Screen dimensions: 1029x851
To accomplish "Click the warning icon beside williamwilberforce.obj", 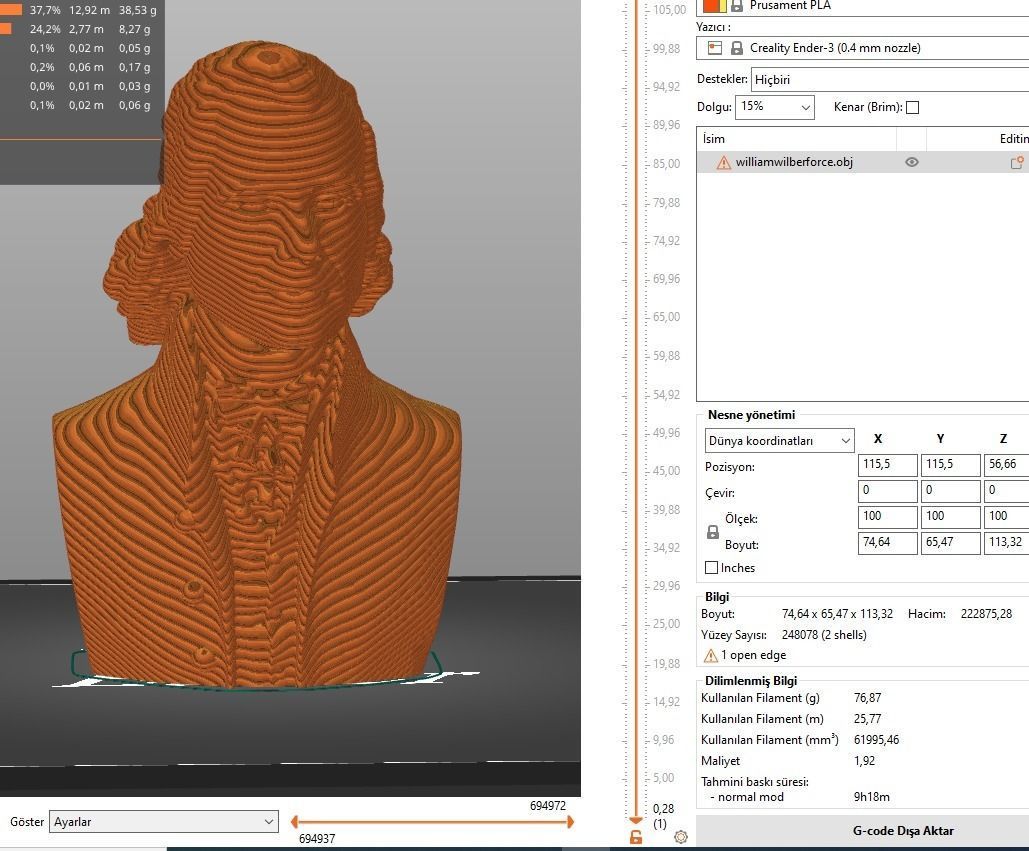I will 723,163.
